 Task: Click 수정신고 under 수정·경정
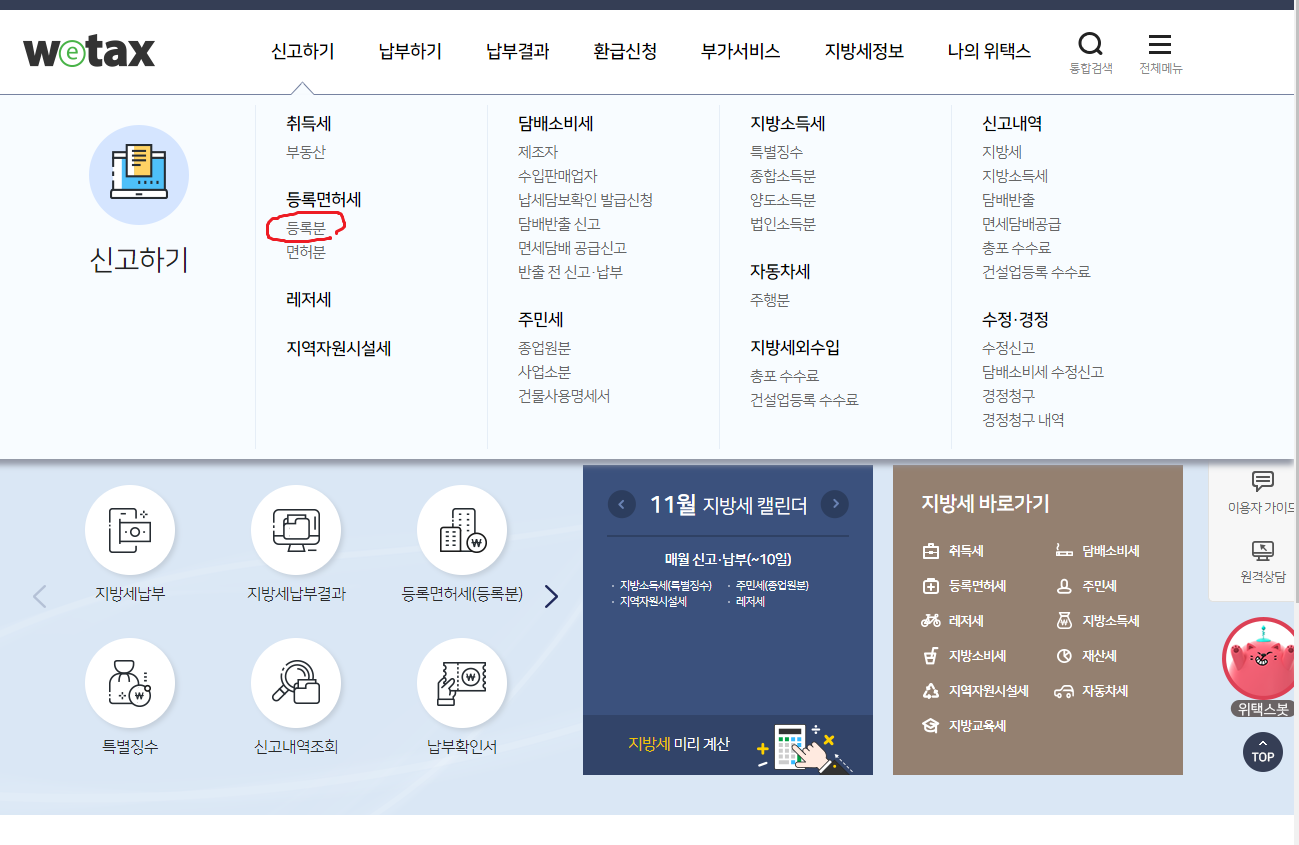click(1009, 348)
